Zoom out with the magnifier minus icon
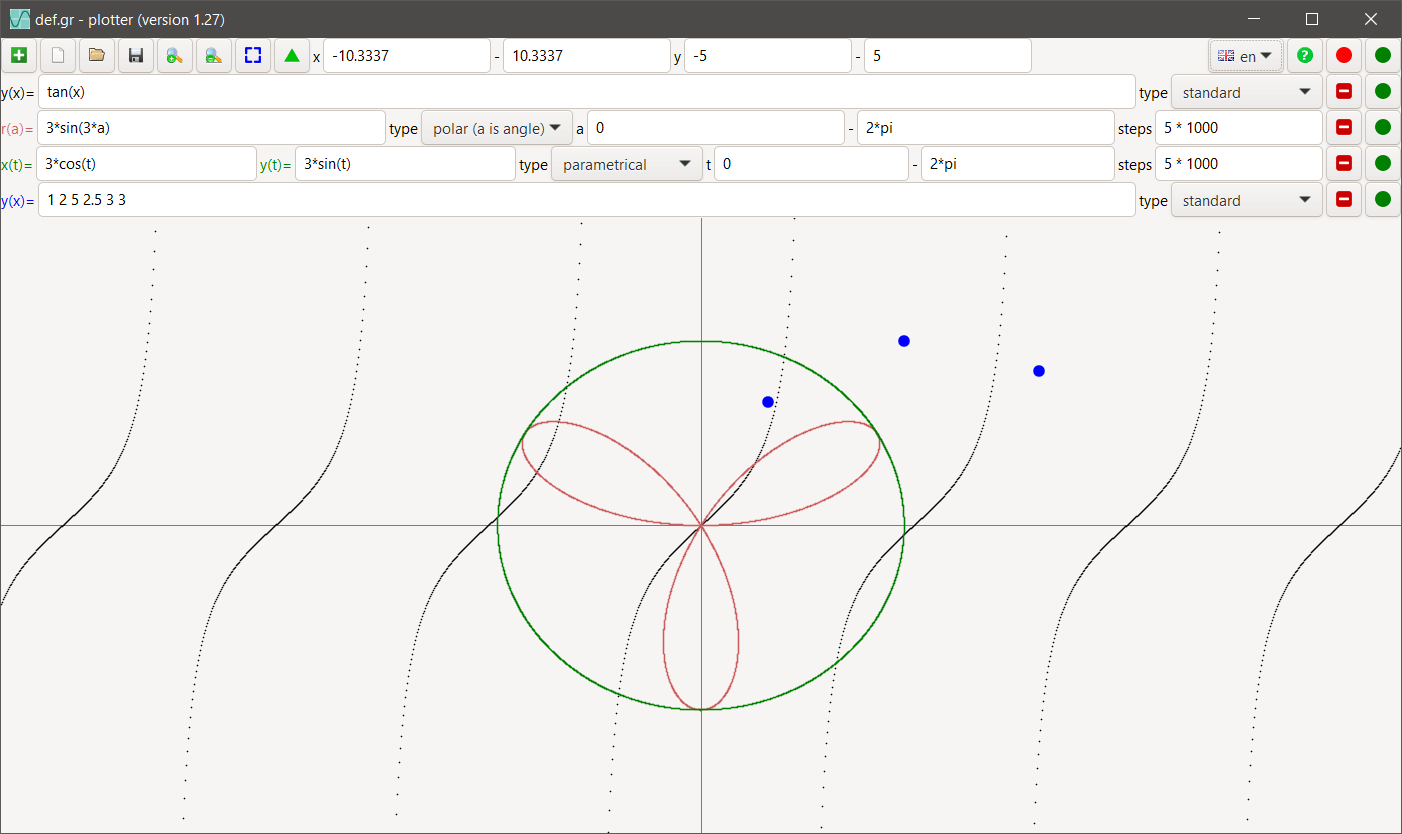This screenshot has height=834, width=1402. (214, 56)
